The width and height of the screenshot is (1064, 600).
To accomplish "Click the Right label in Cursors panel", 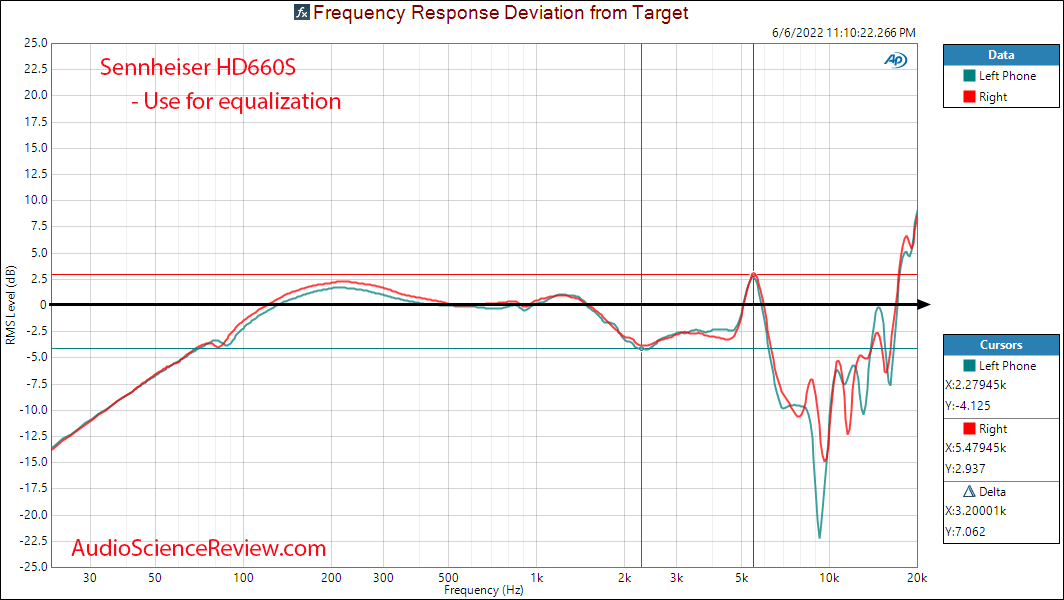I will click(x=993, y=429).
